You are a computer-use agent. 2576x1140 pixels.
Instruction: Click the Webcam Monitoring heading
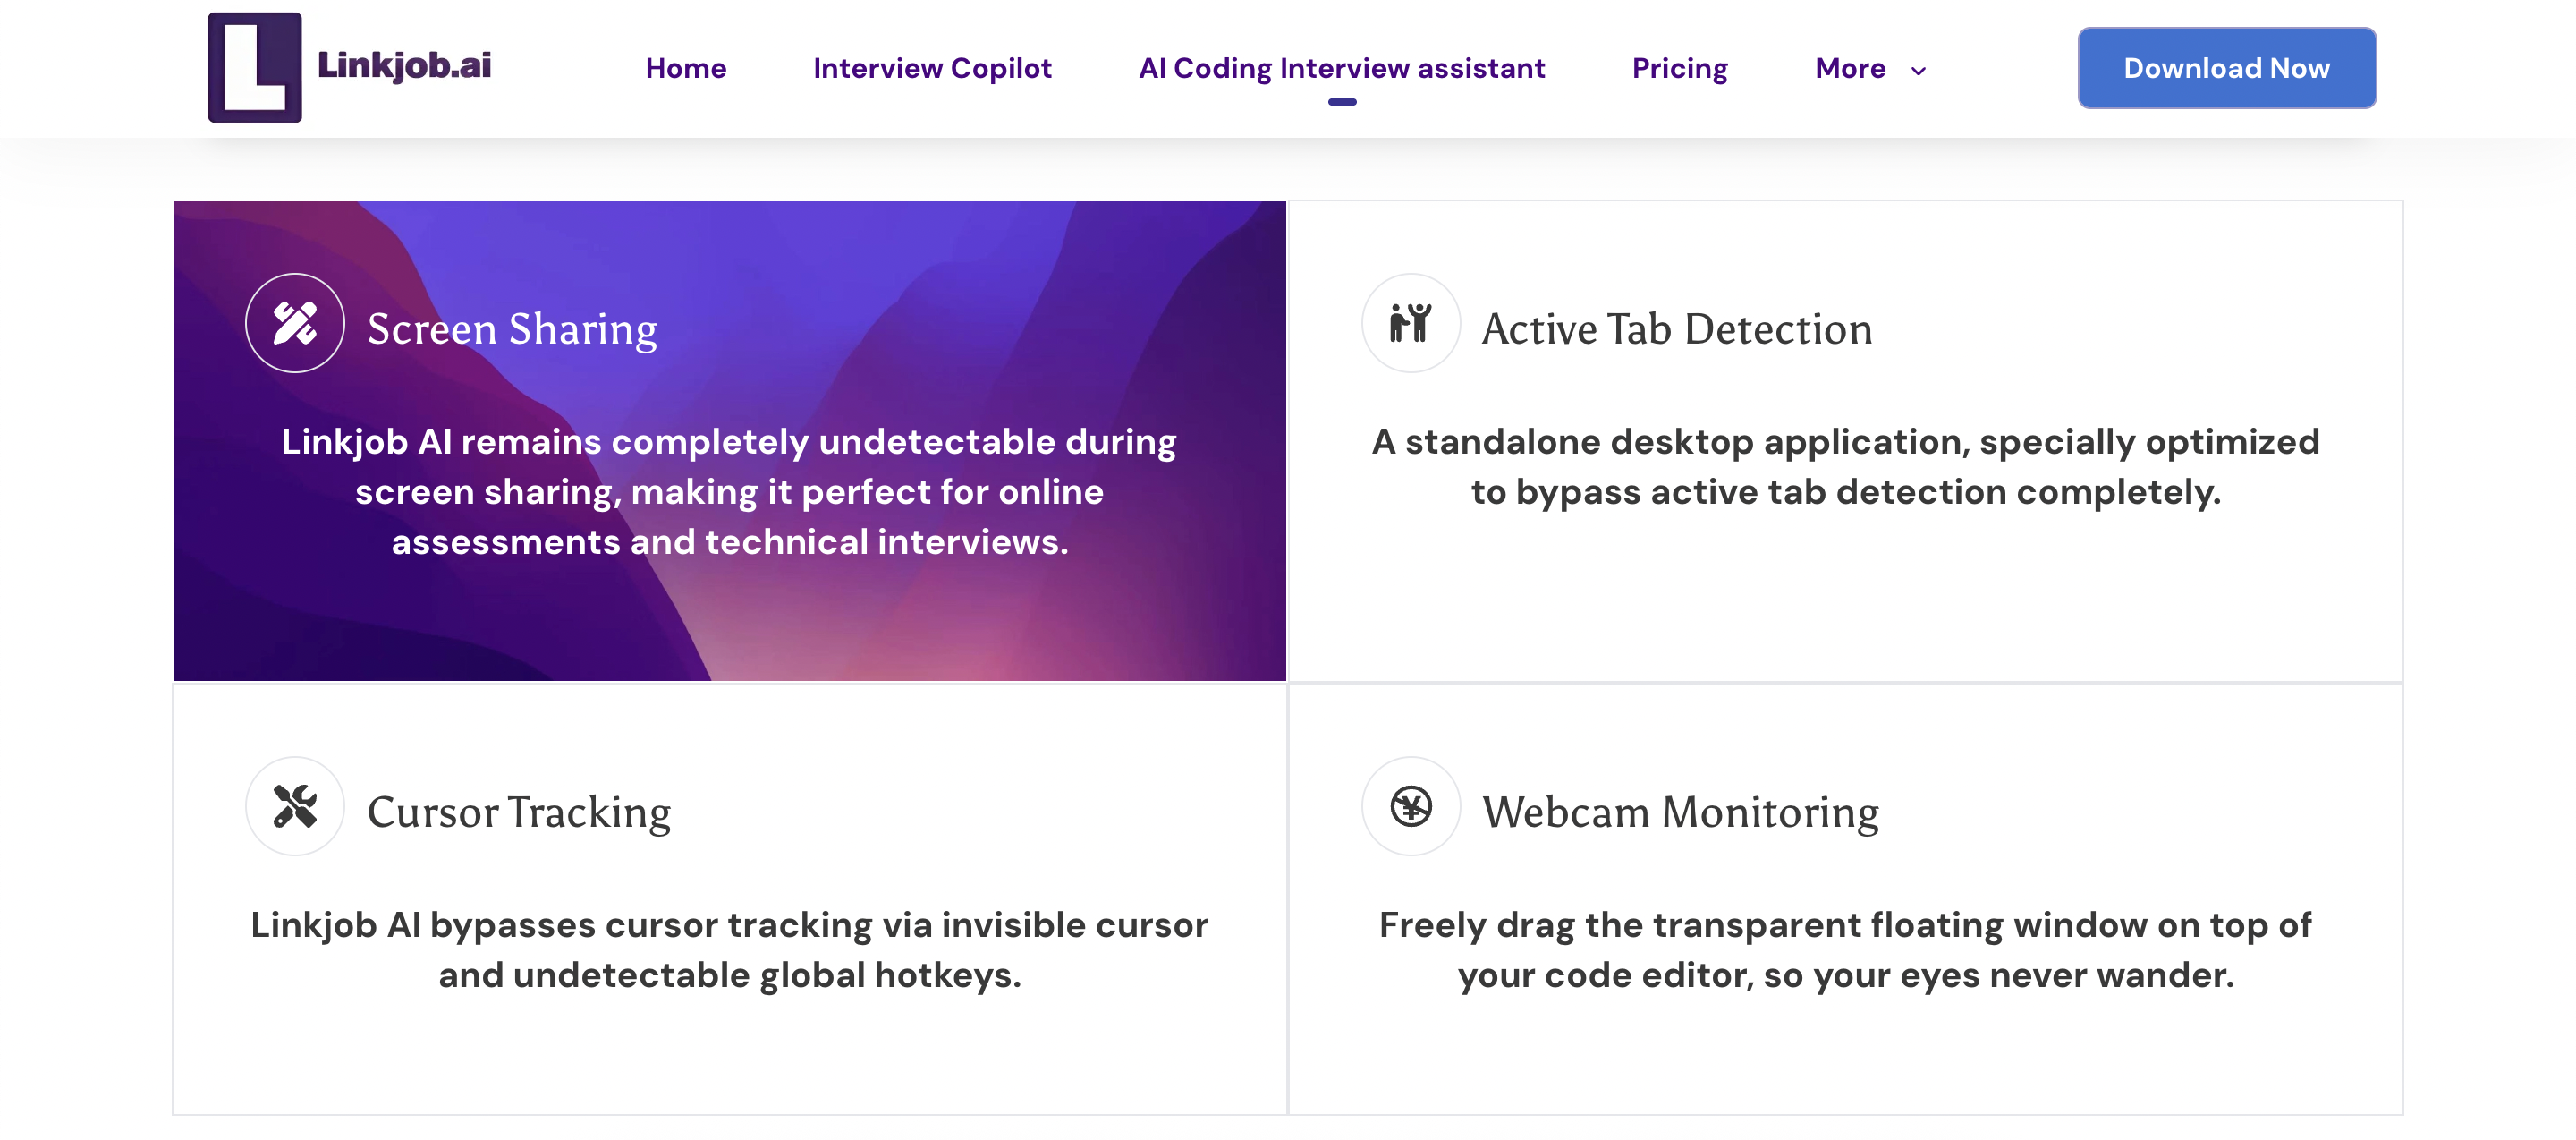[1680, 812]
